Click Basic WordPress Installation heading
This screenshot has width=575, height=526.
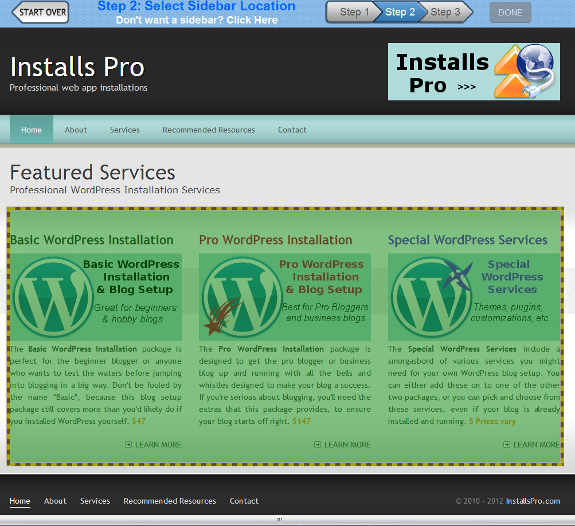click(x=92, y=240)
